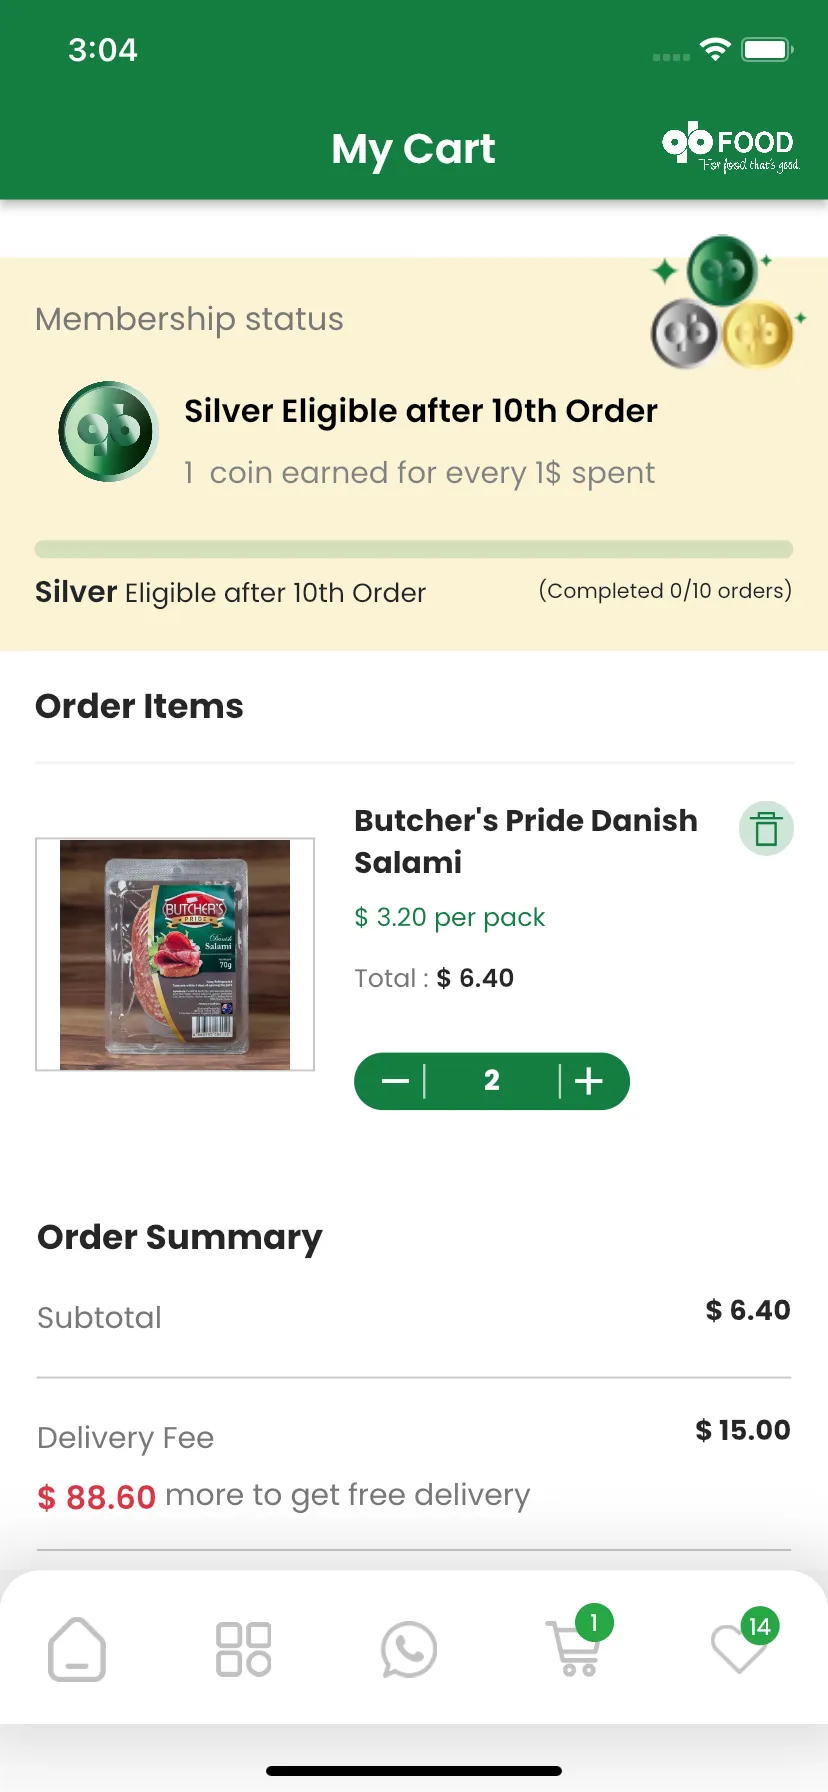Tap the green membership coin badge
The image size is (828, 1792).
pos(108,431)
